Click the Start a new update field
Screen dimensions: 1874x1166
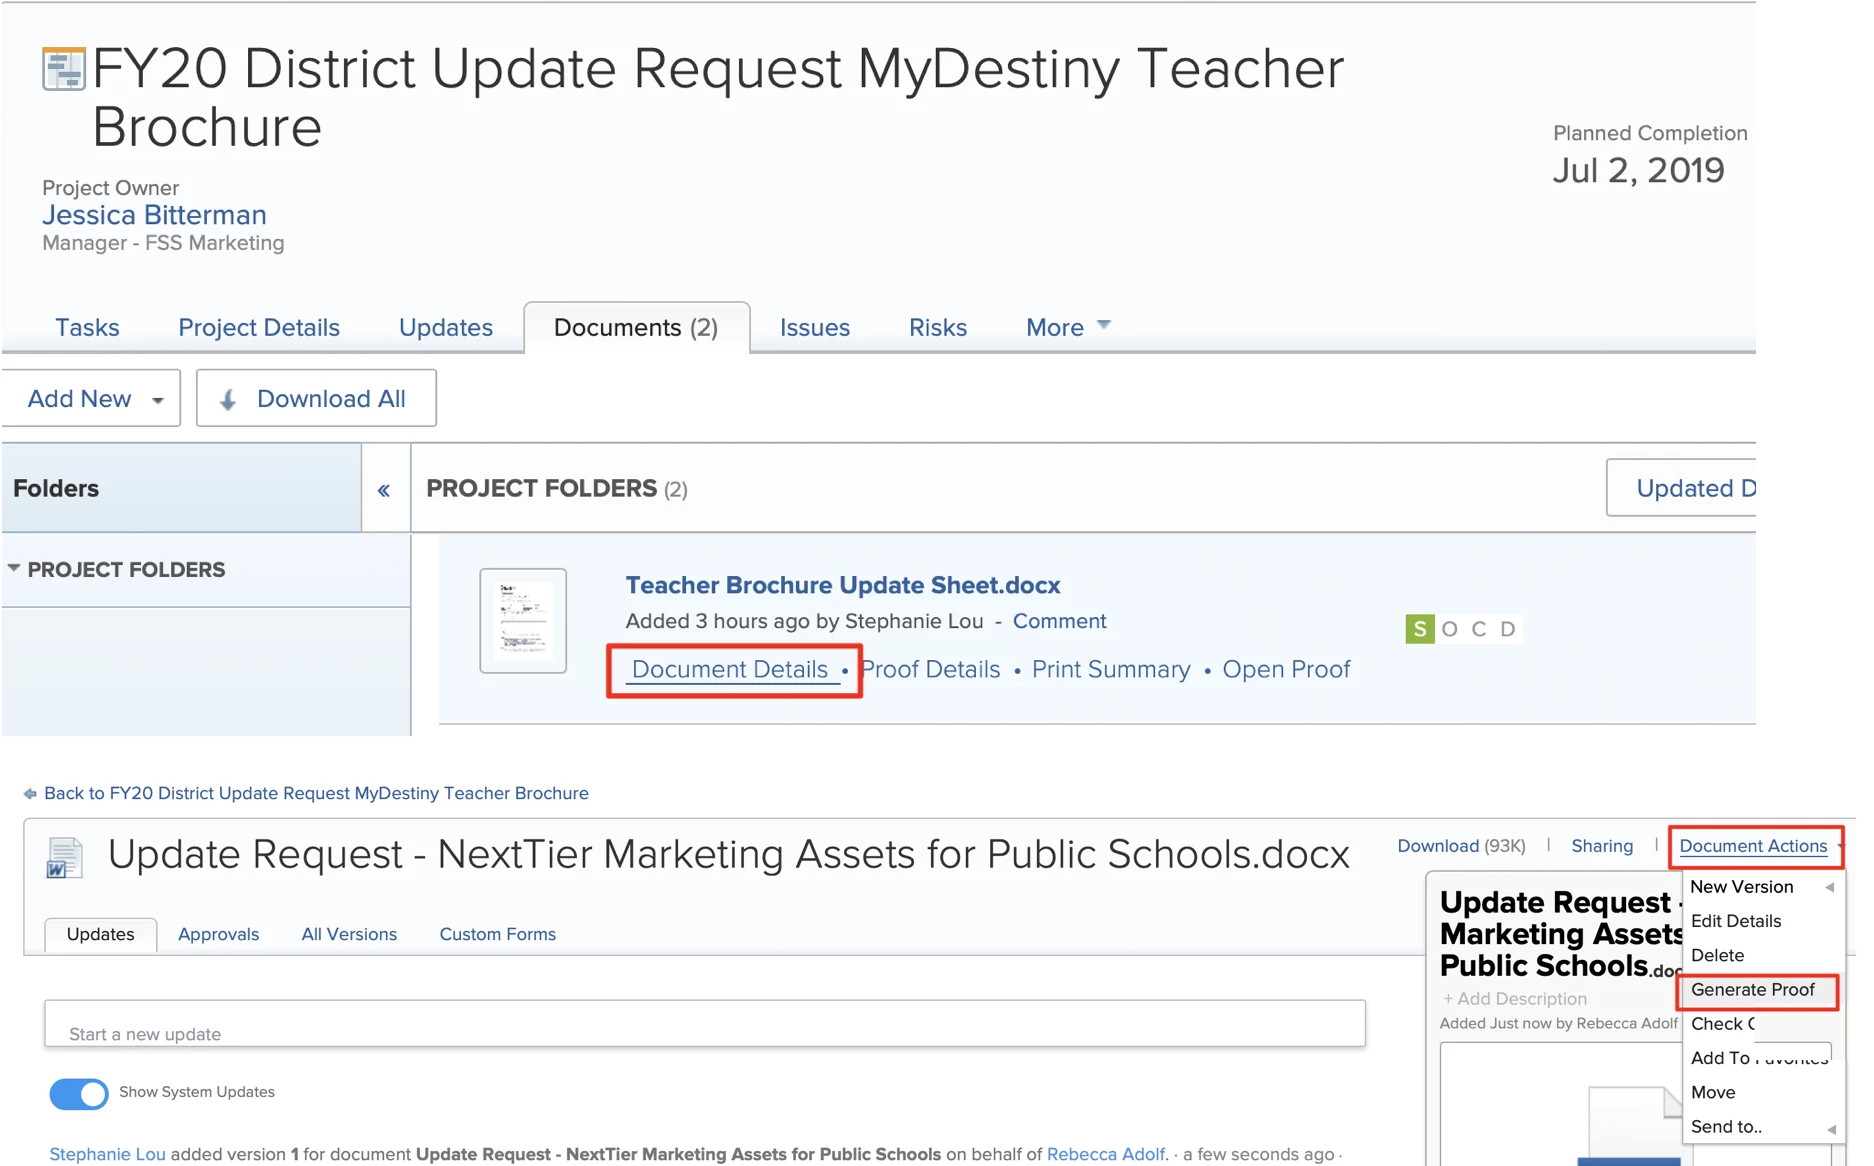point(705,1024)
